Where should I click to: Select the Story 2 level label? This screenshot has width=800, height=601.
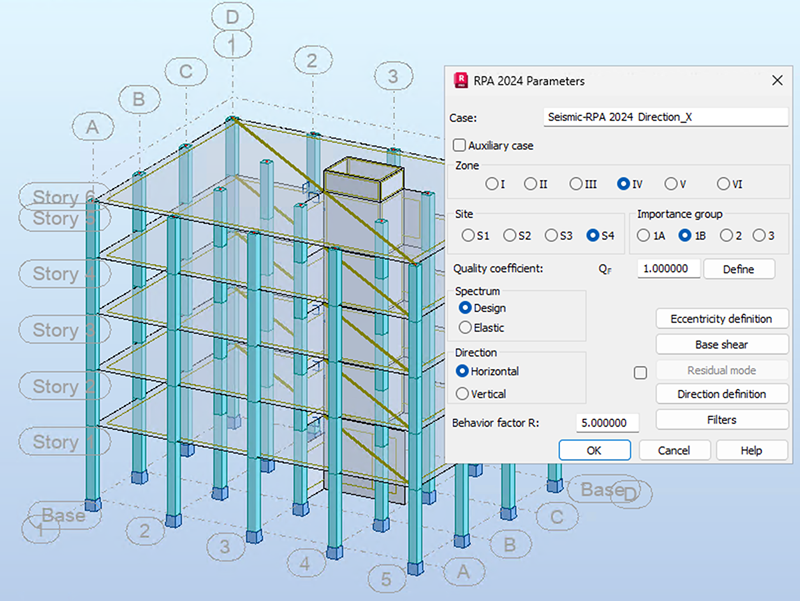coord(65,386)
